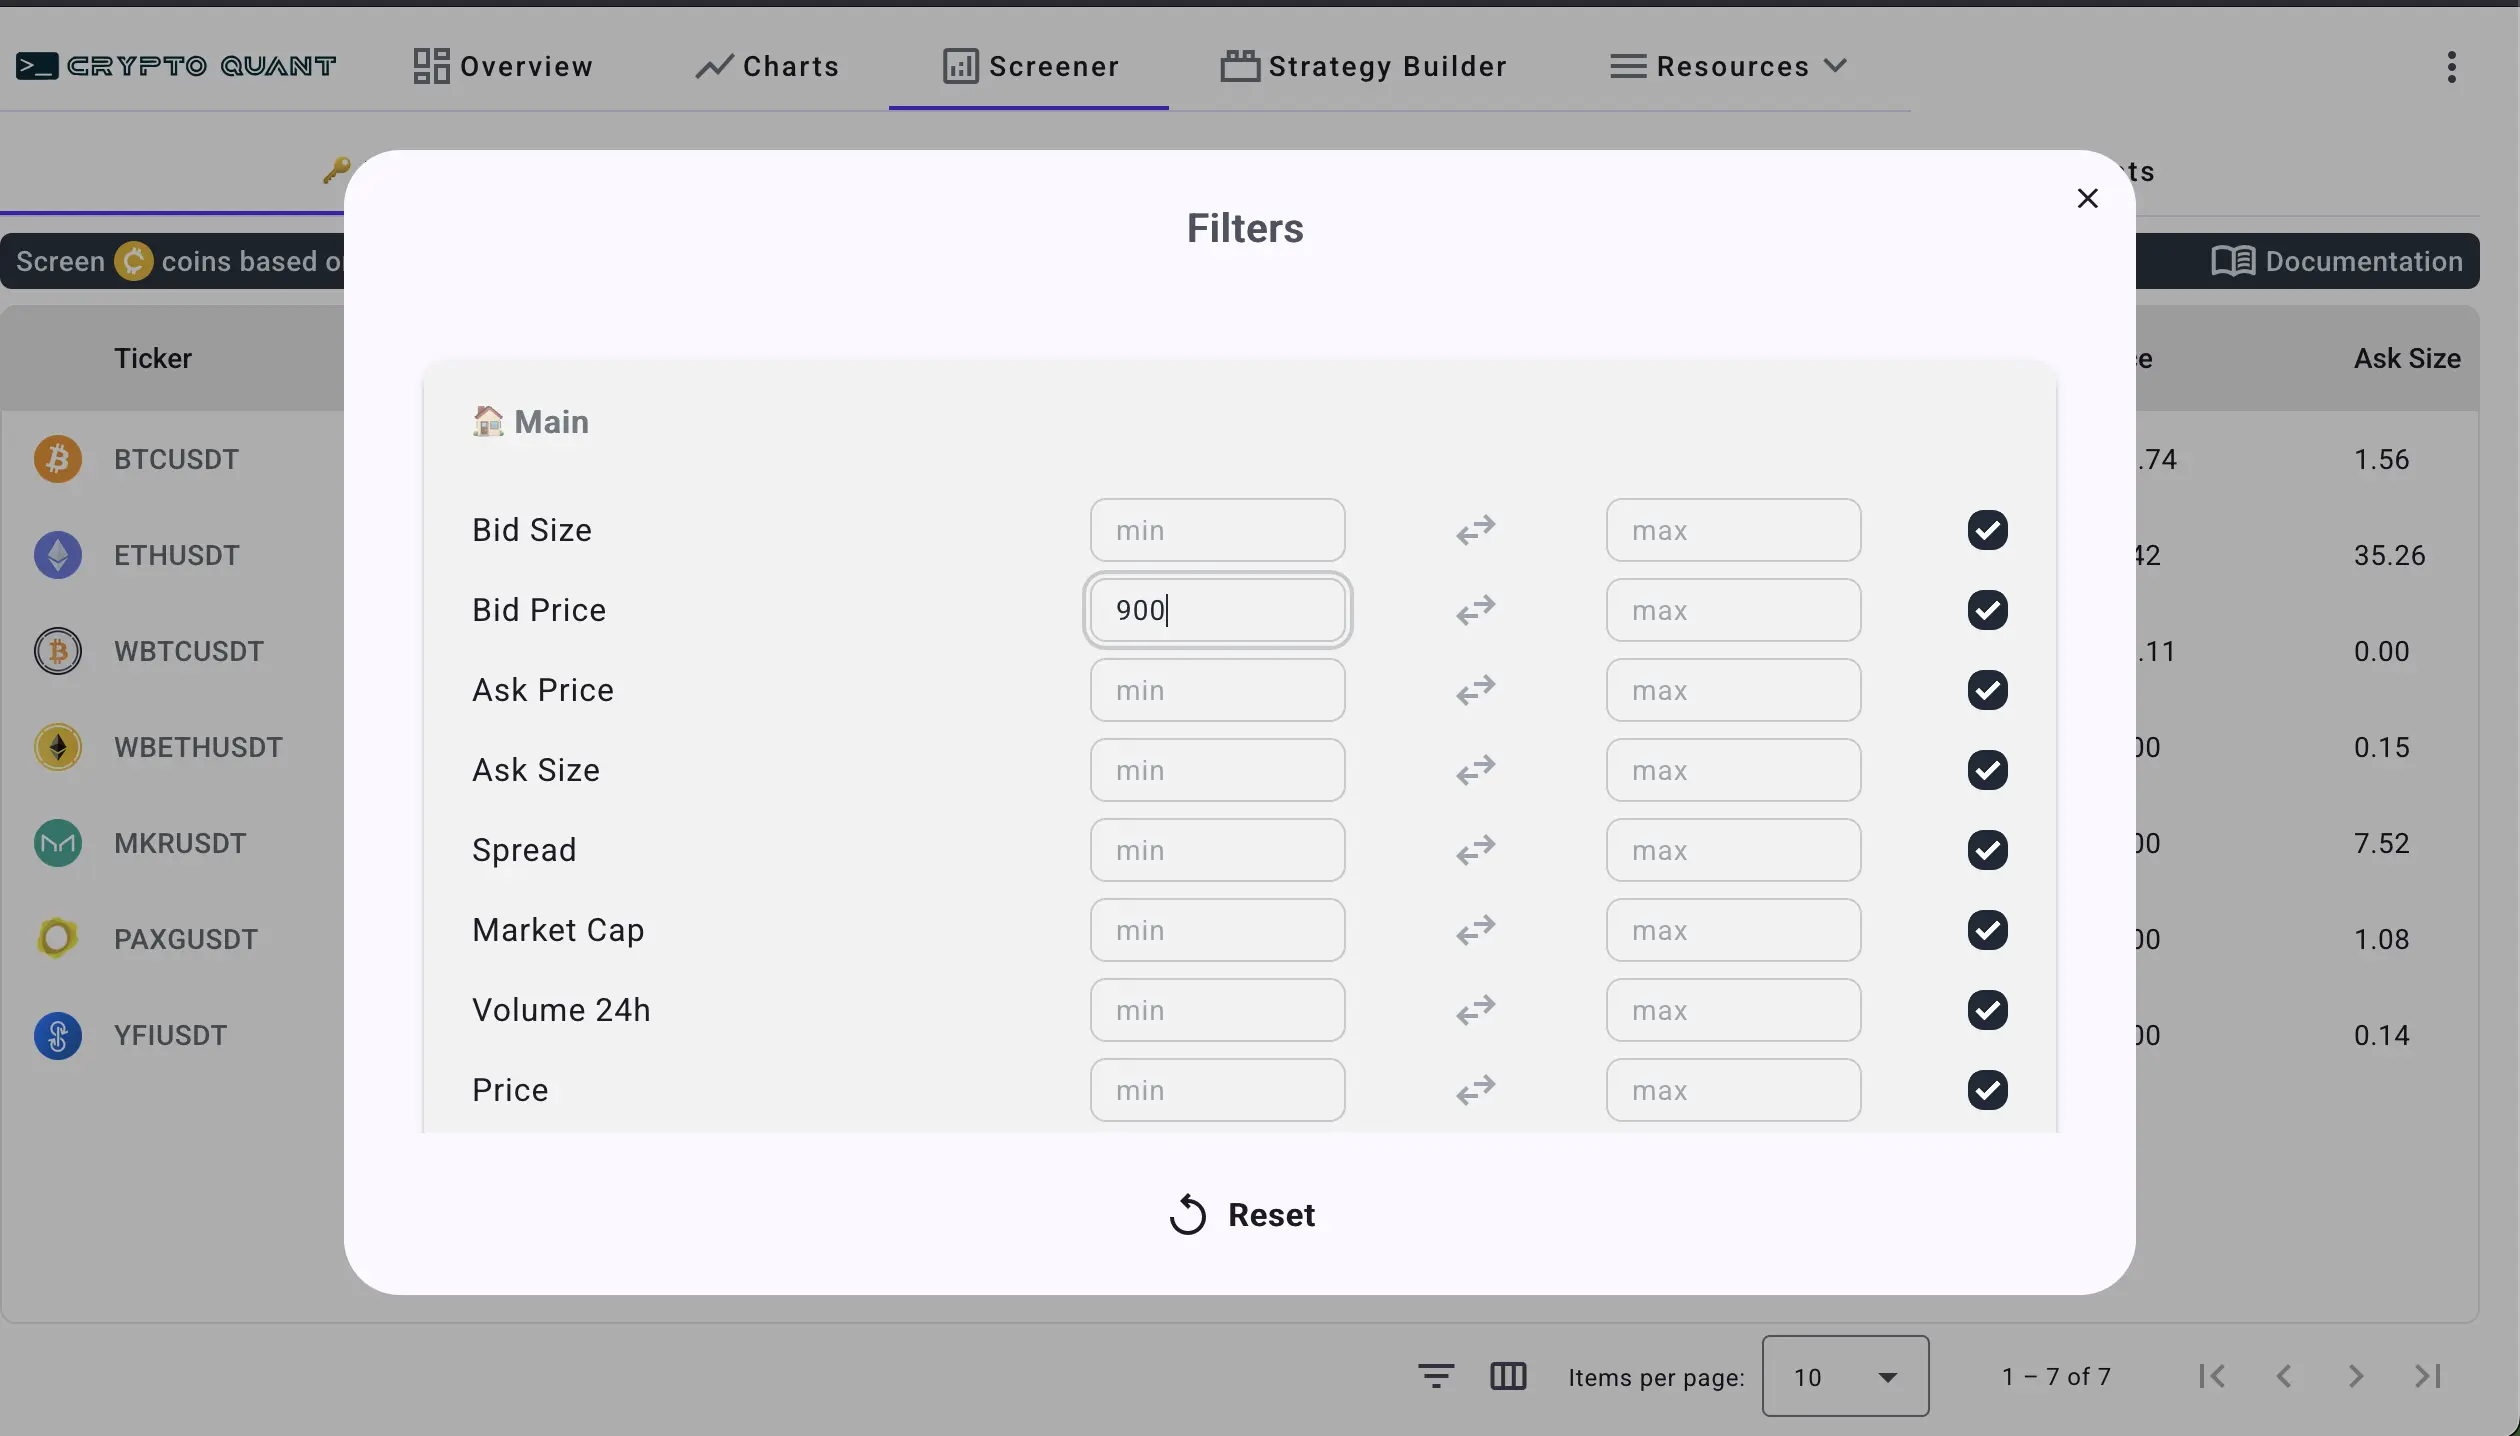Go to next page arrow
This screenshot has height=1436, width=2520.
pos(2355,1377)
